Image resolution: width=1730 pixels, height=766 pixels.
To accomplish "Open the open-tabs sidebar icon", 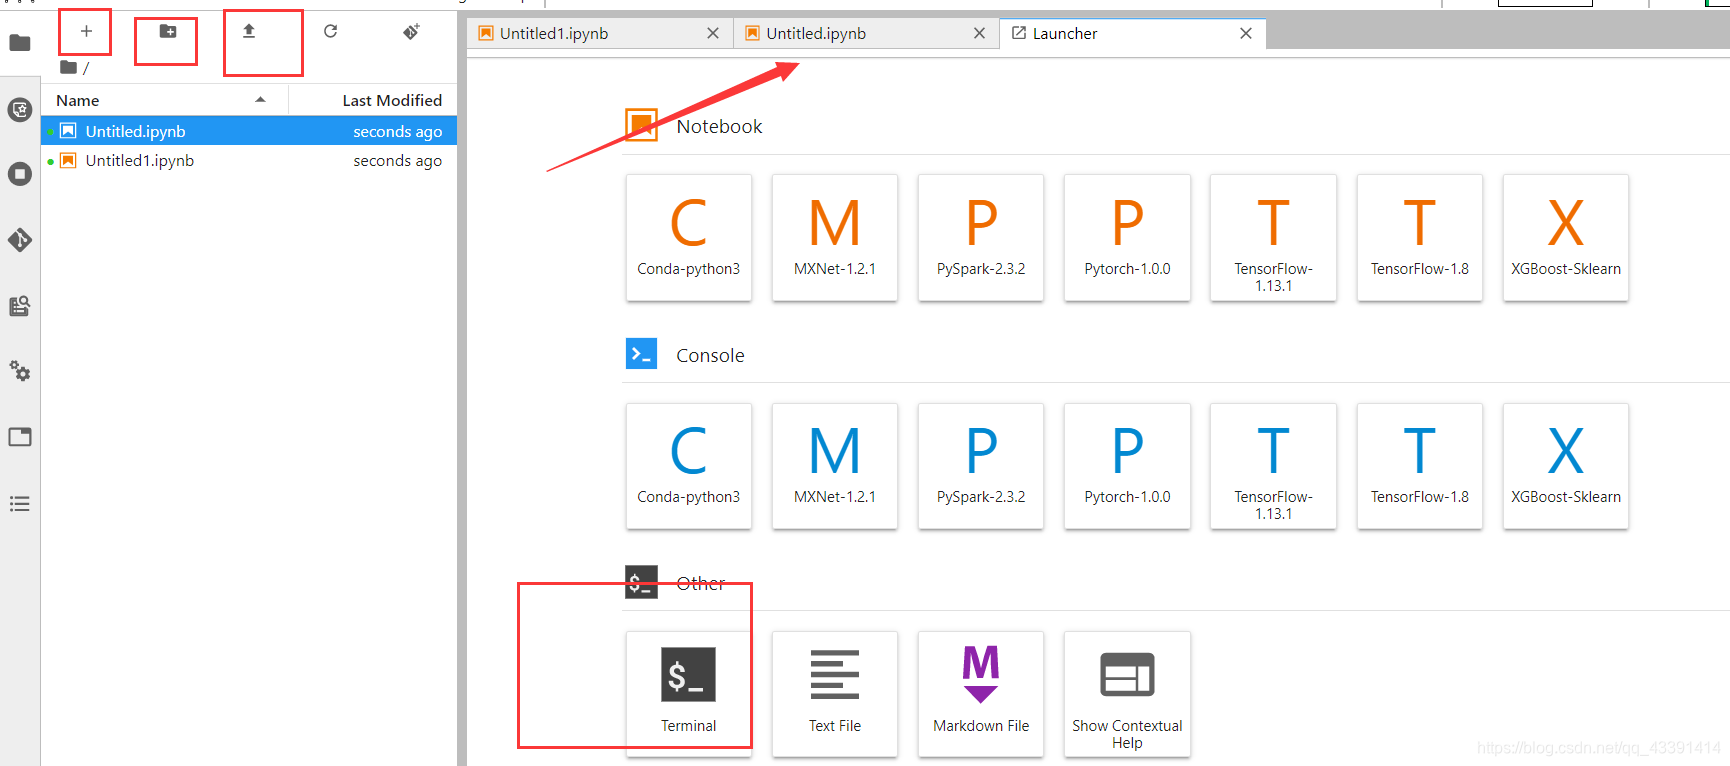I will (20, 437).
